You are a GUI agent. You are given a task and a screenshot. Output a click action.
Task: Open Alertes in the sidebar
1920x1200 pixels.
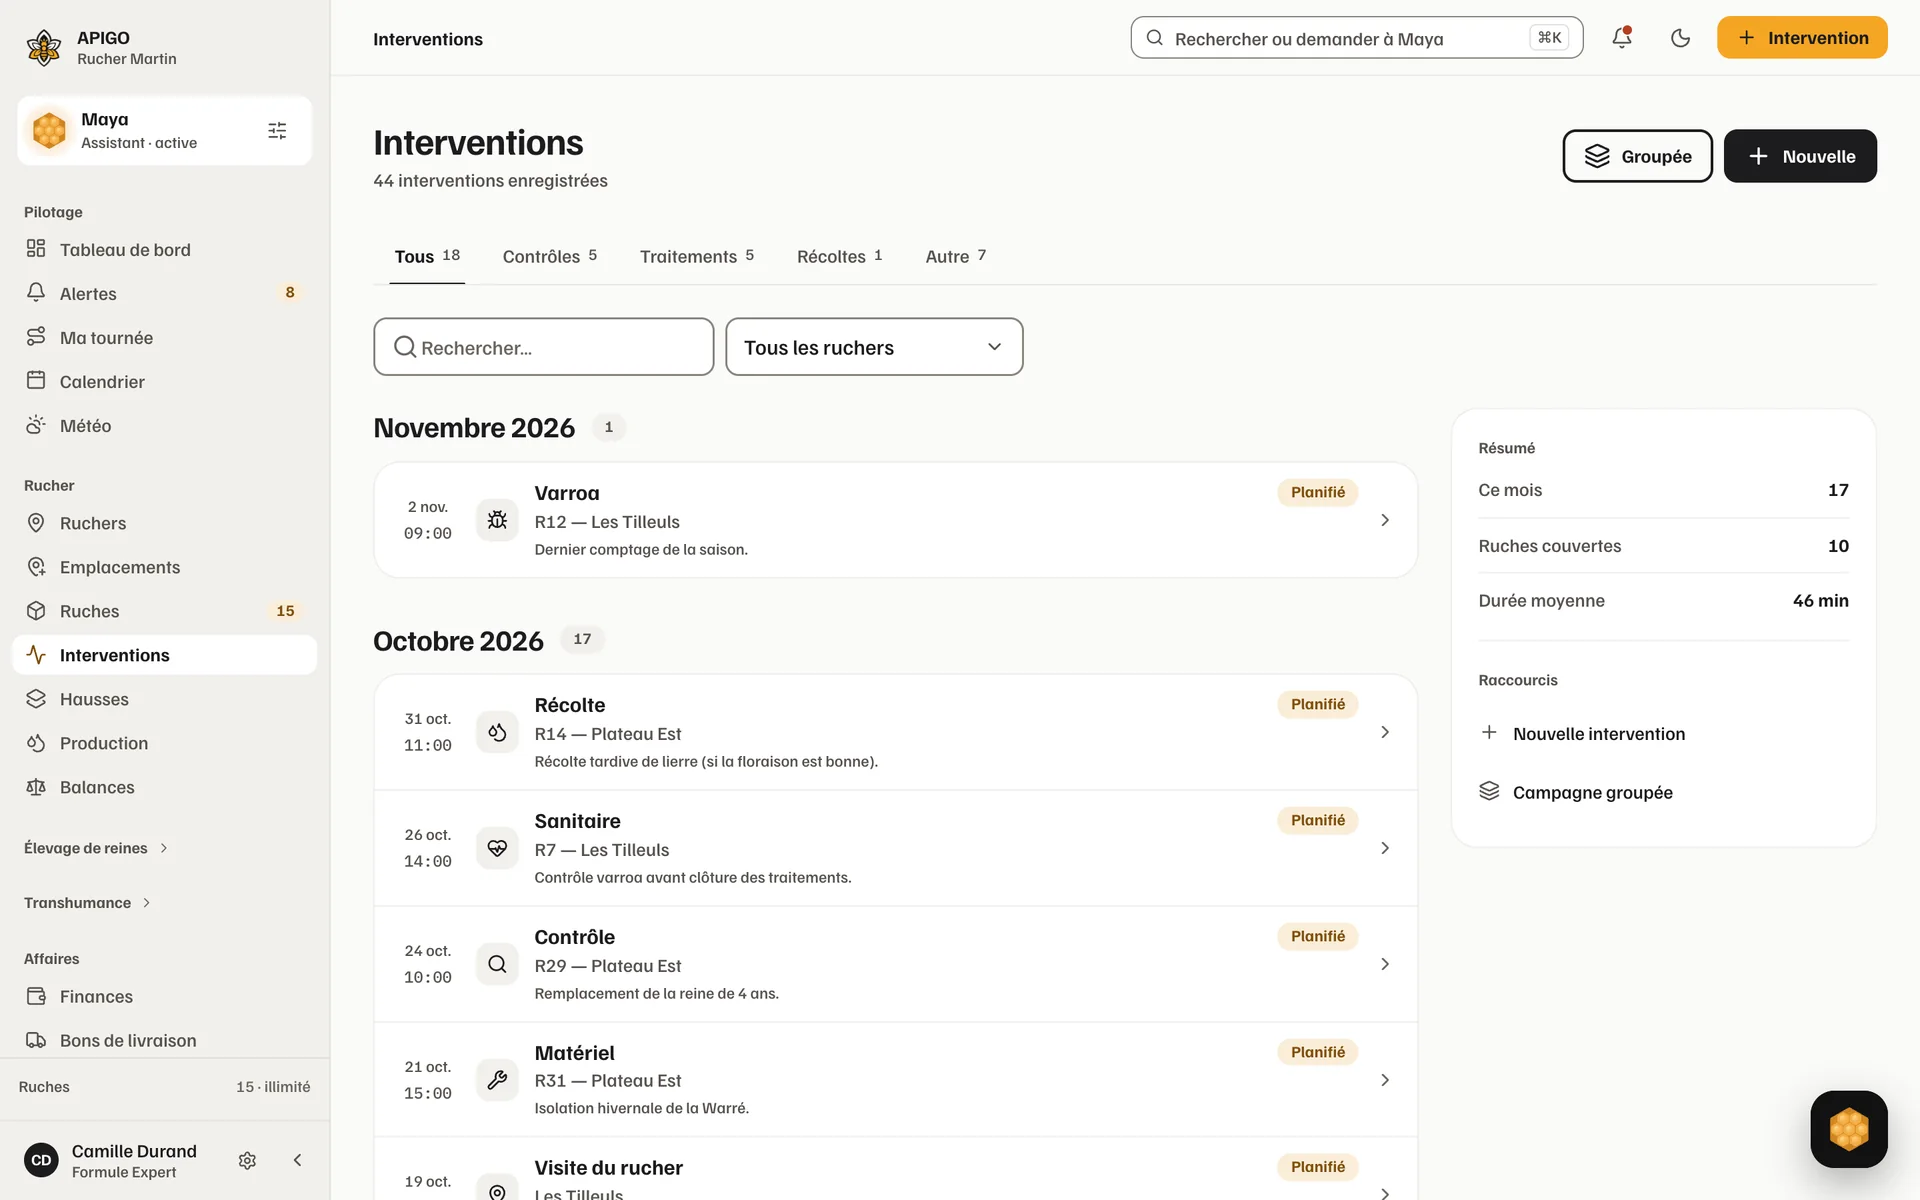(x=164, y=293)
